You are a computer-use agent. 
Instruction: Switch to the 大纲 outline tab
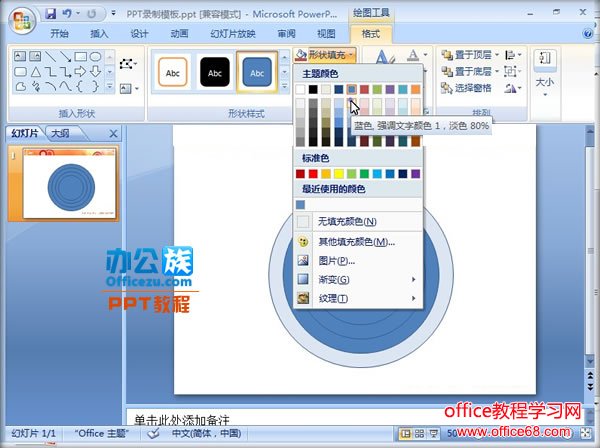(60, 134)
